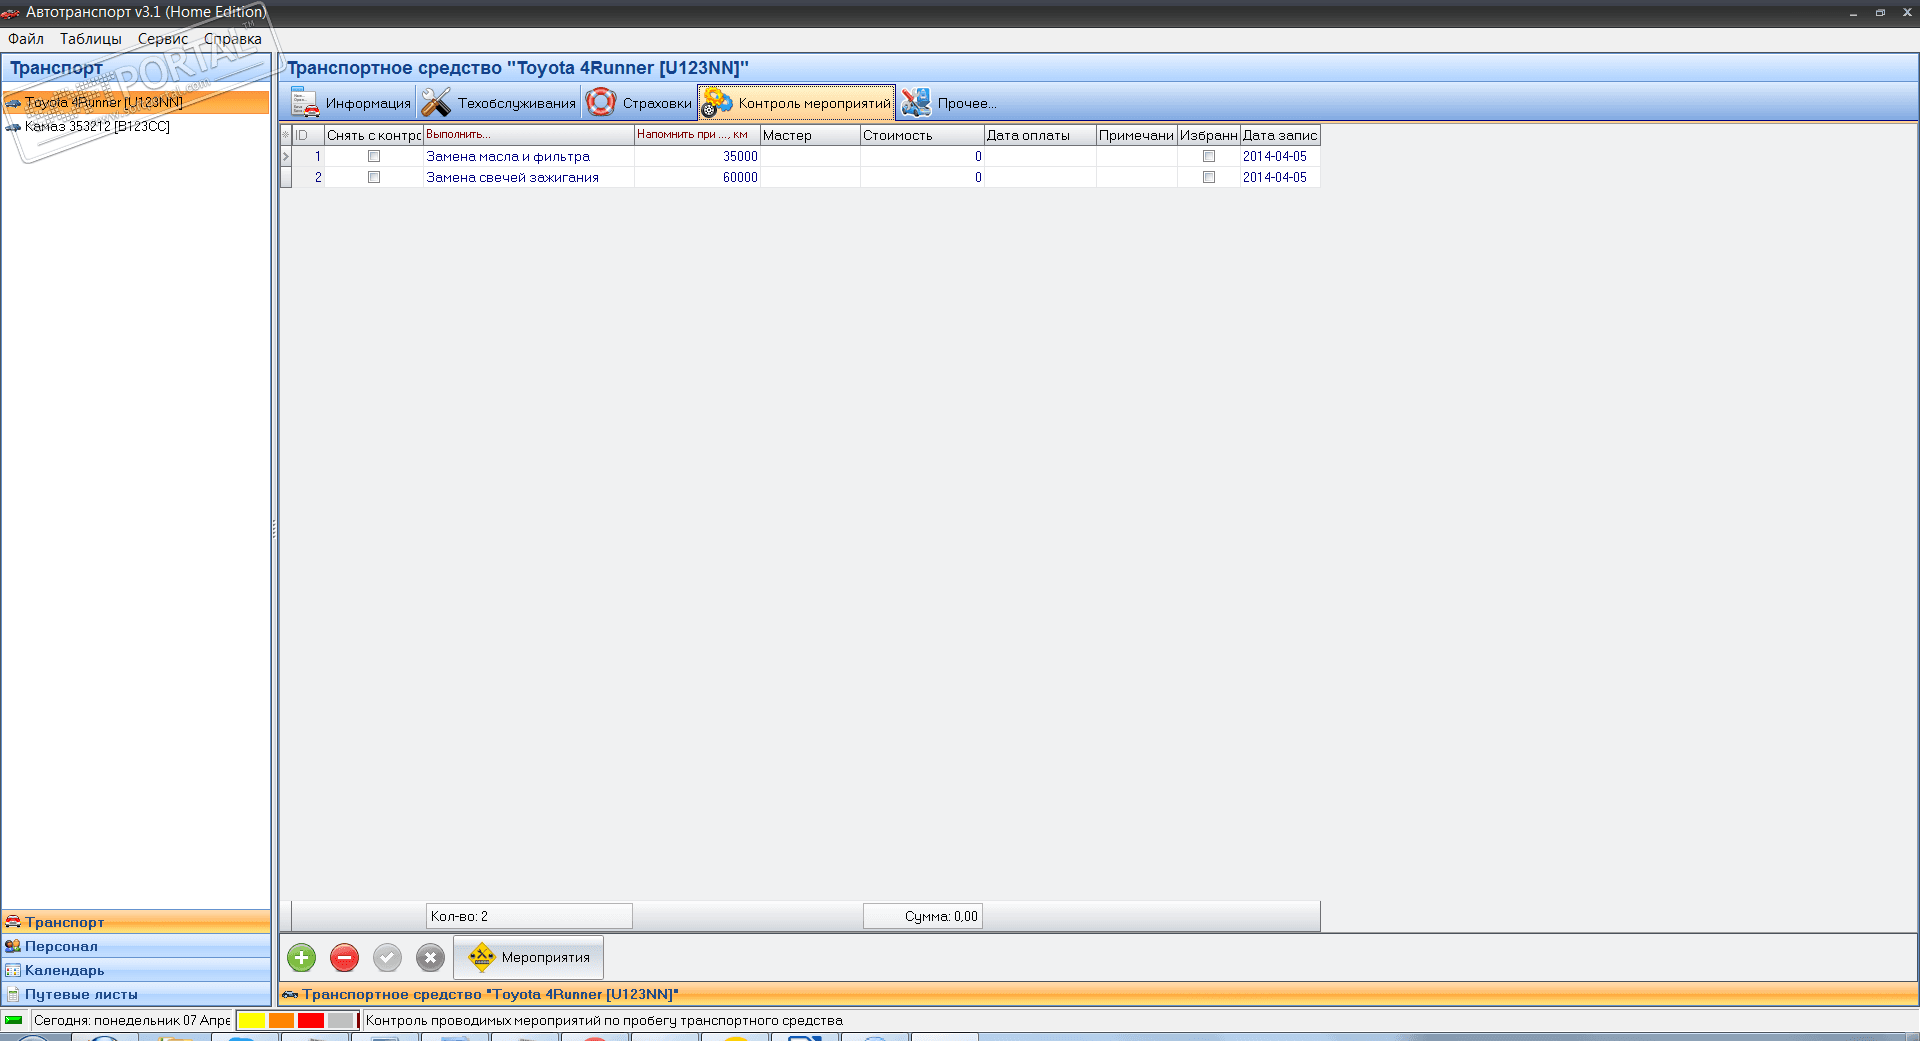Click the Мероприятия button

click(x=528, y=958)
